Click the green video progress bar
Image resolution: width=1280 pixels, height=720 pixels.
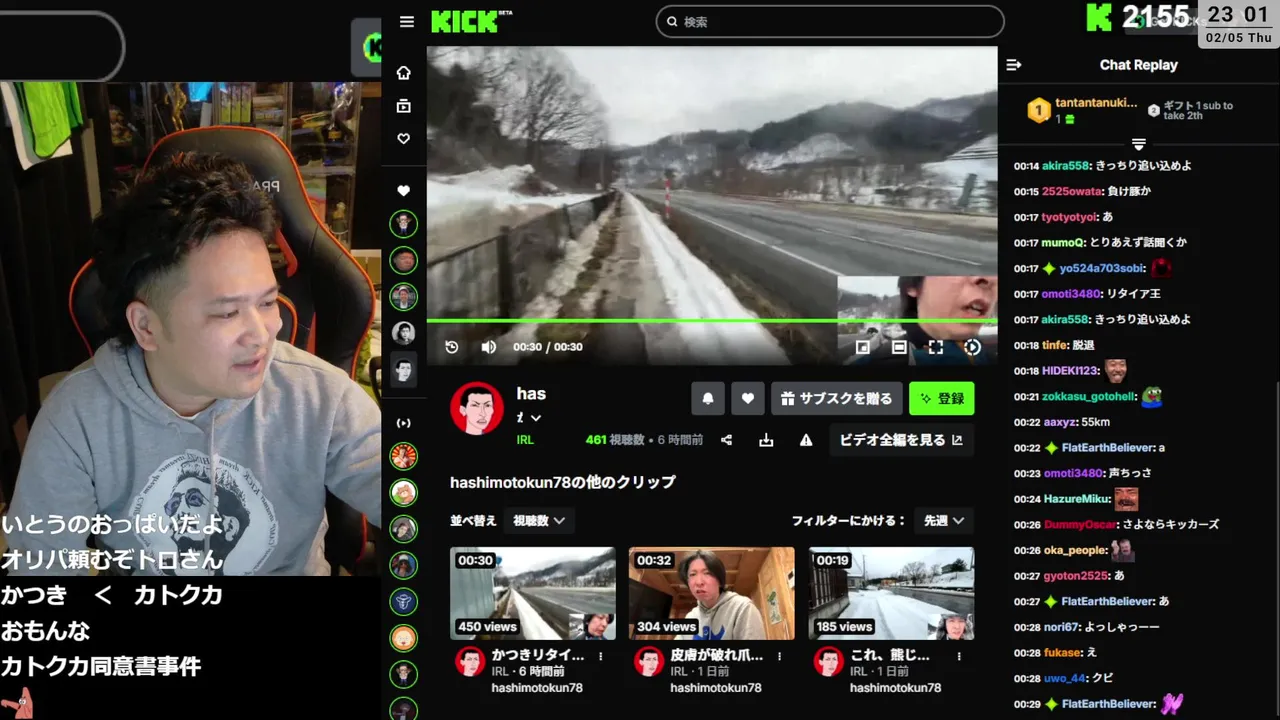click(712, 321)
